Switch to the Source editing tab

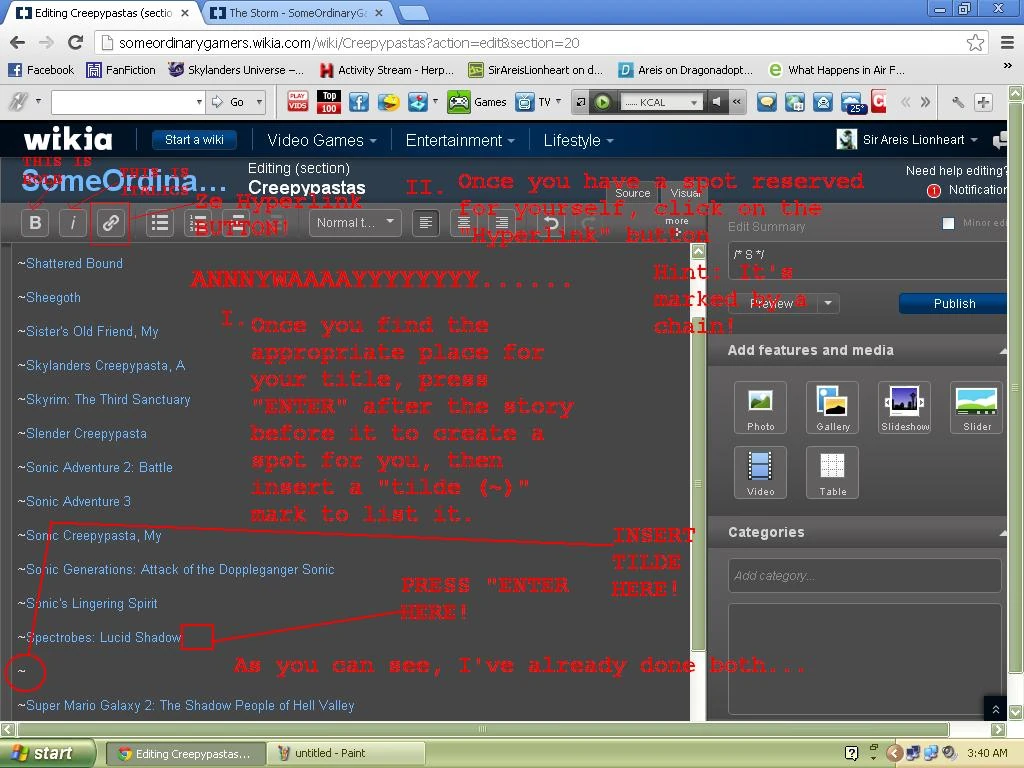click(632, 193)
